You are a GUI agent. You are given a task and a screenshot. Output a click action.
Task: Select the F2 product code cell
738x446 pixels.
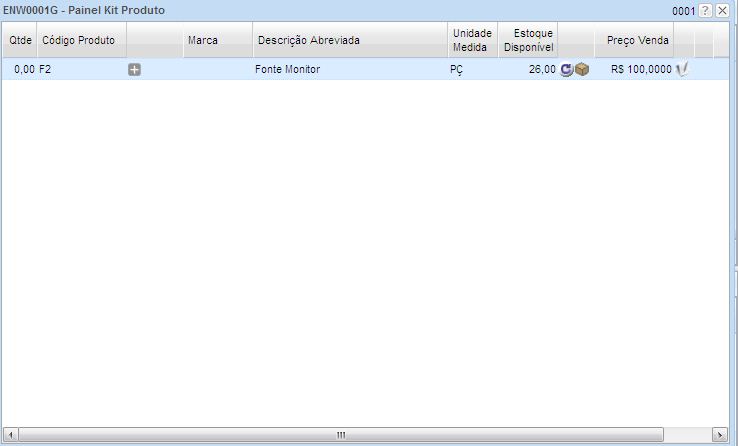click(x=81, y=69)
